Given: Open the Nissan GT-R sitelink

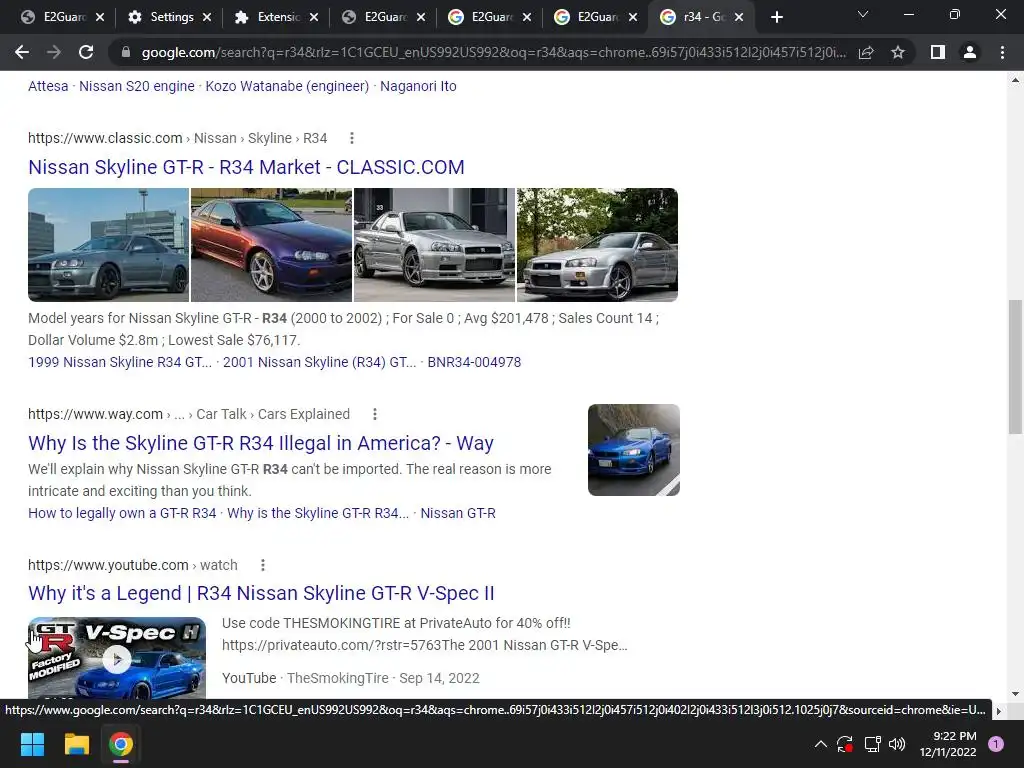Looking at the screenshot, I should coord(458,513).
